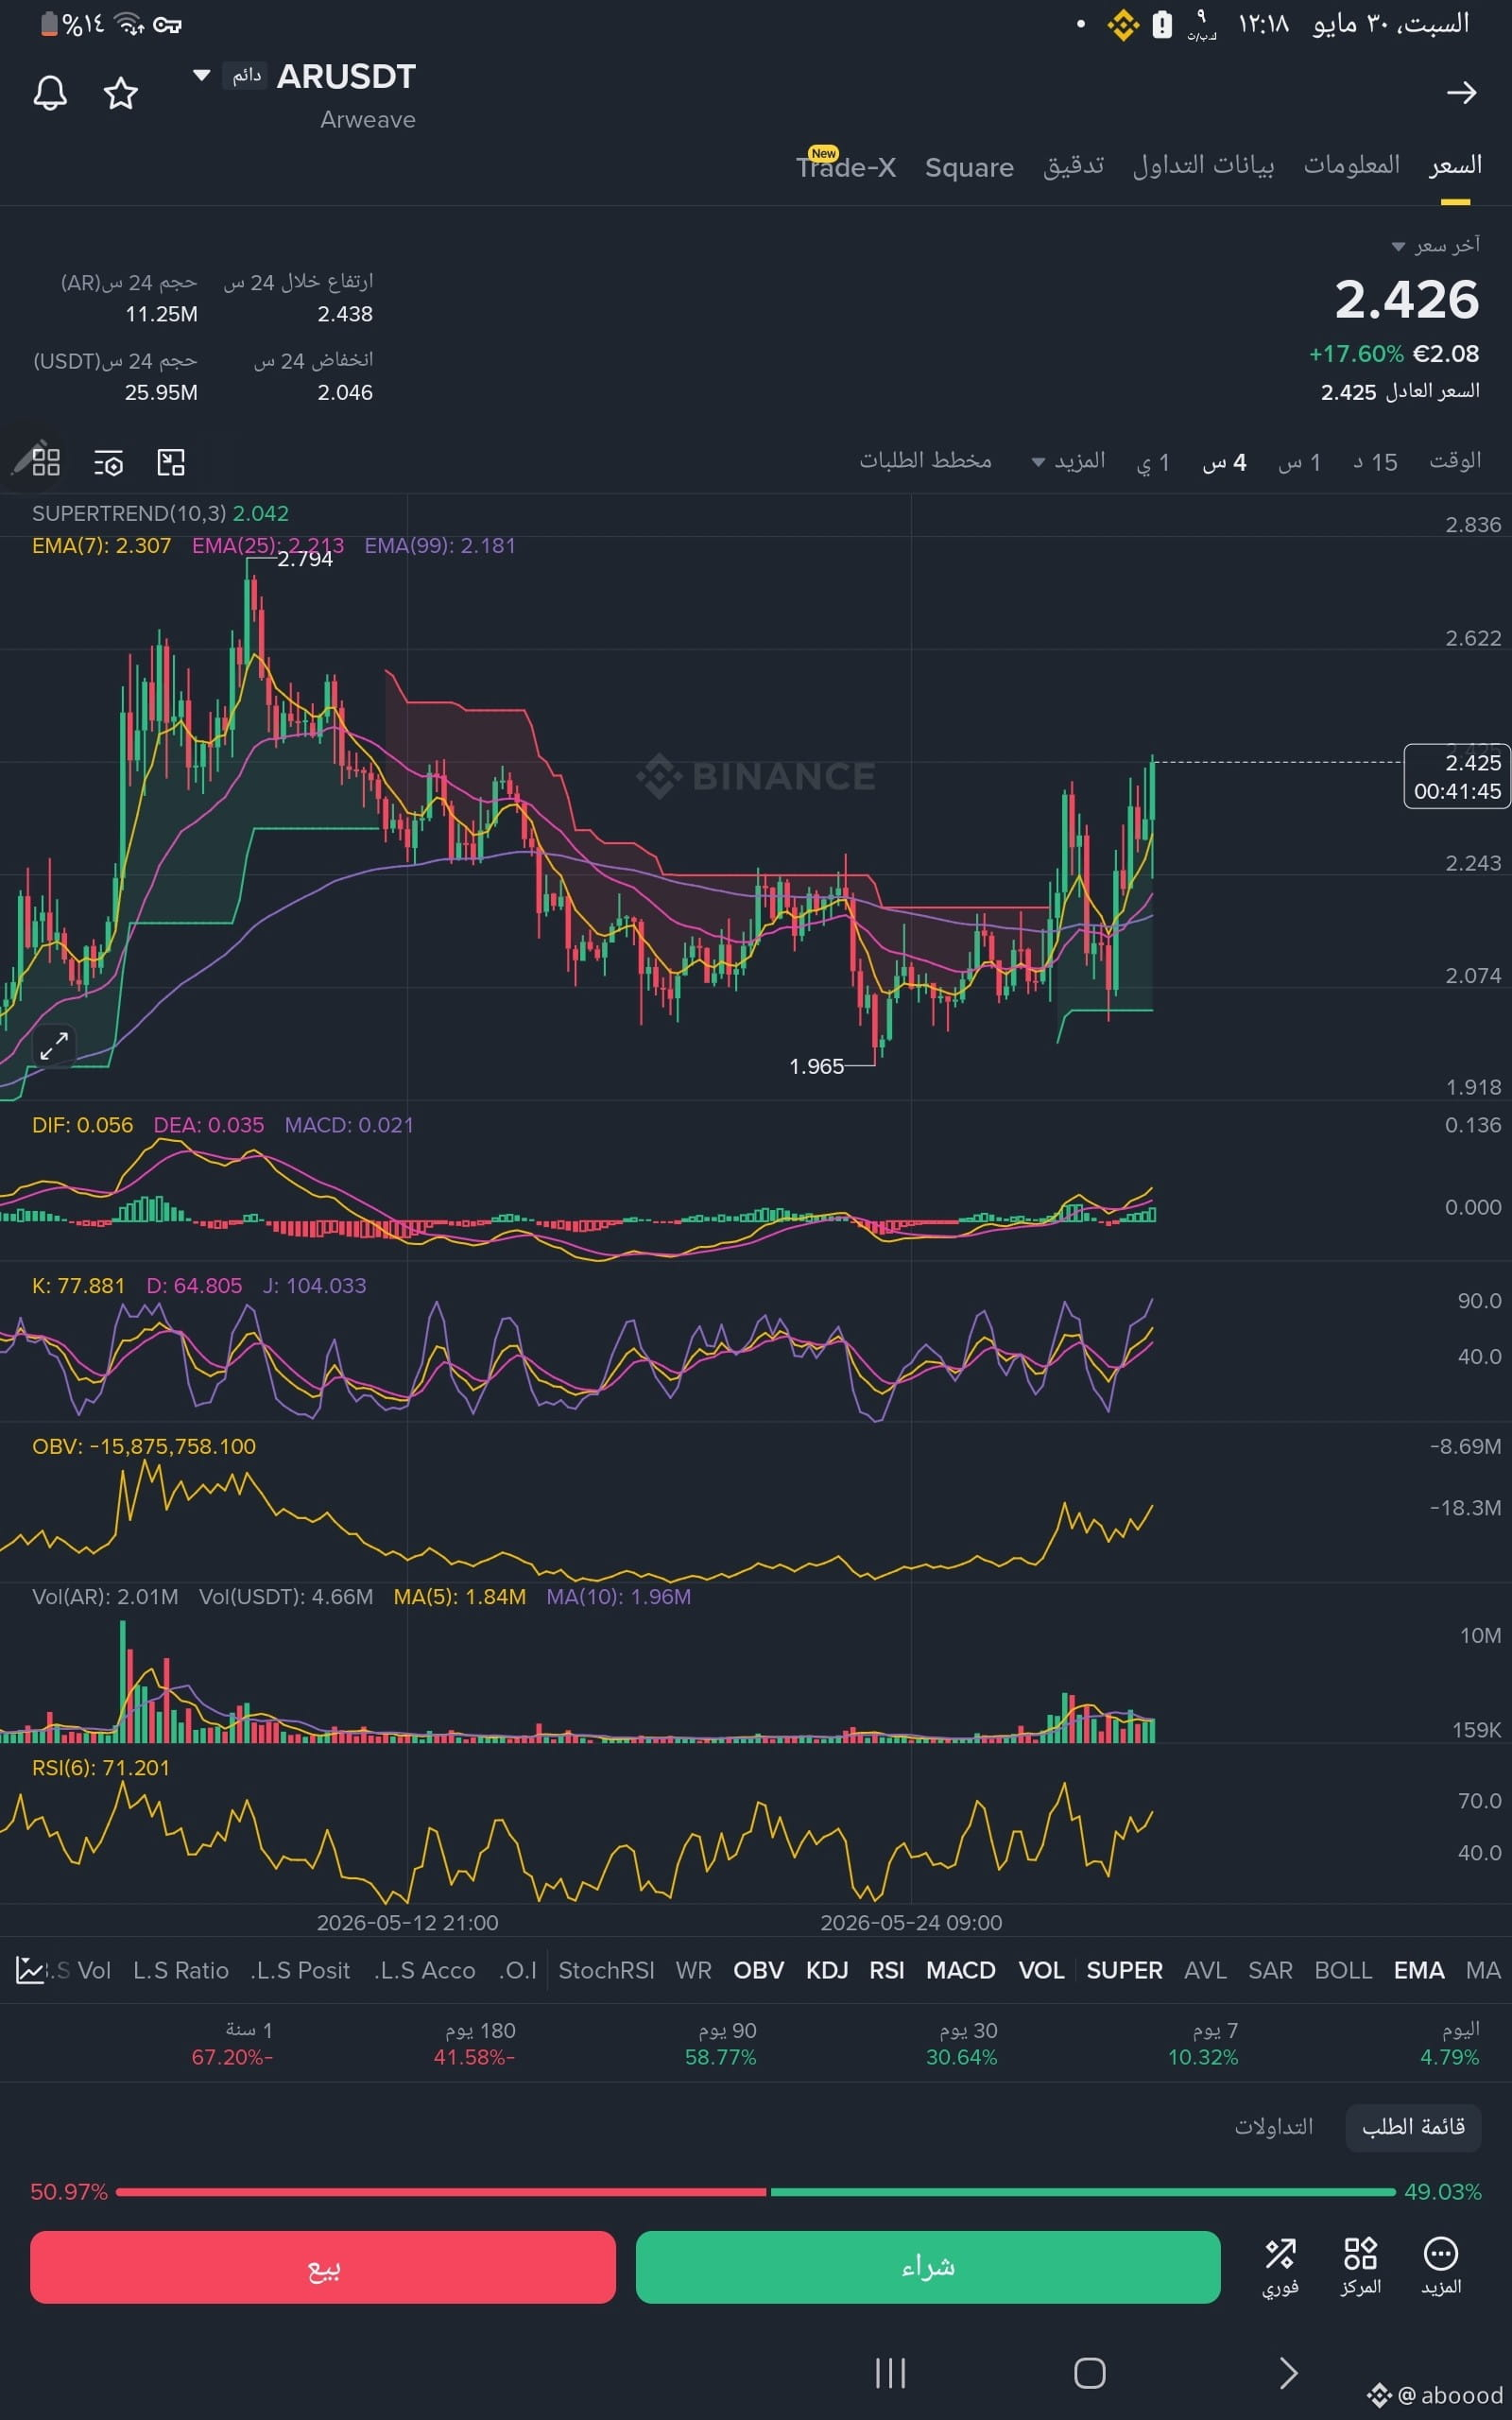This screenshot has height=2420, width=1512.
Task: Switch to المعلومات info tab
Action: click(x=1351, y=166)
